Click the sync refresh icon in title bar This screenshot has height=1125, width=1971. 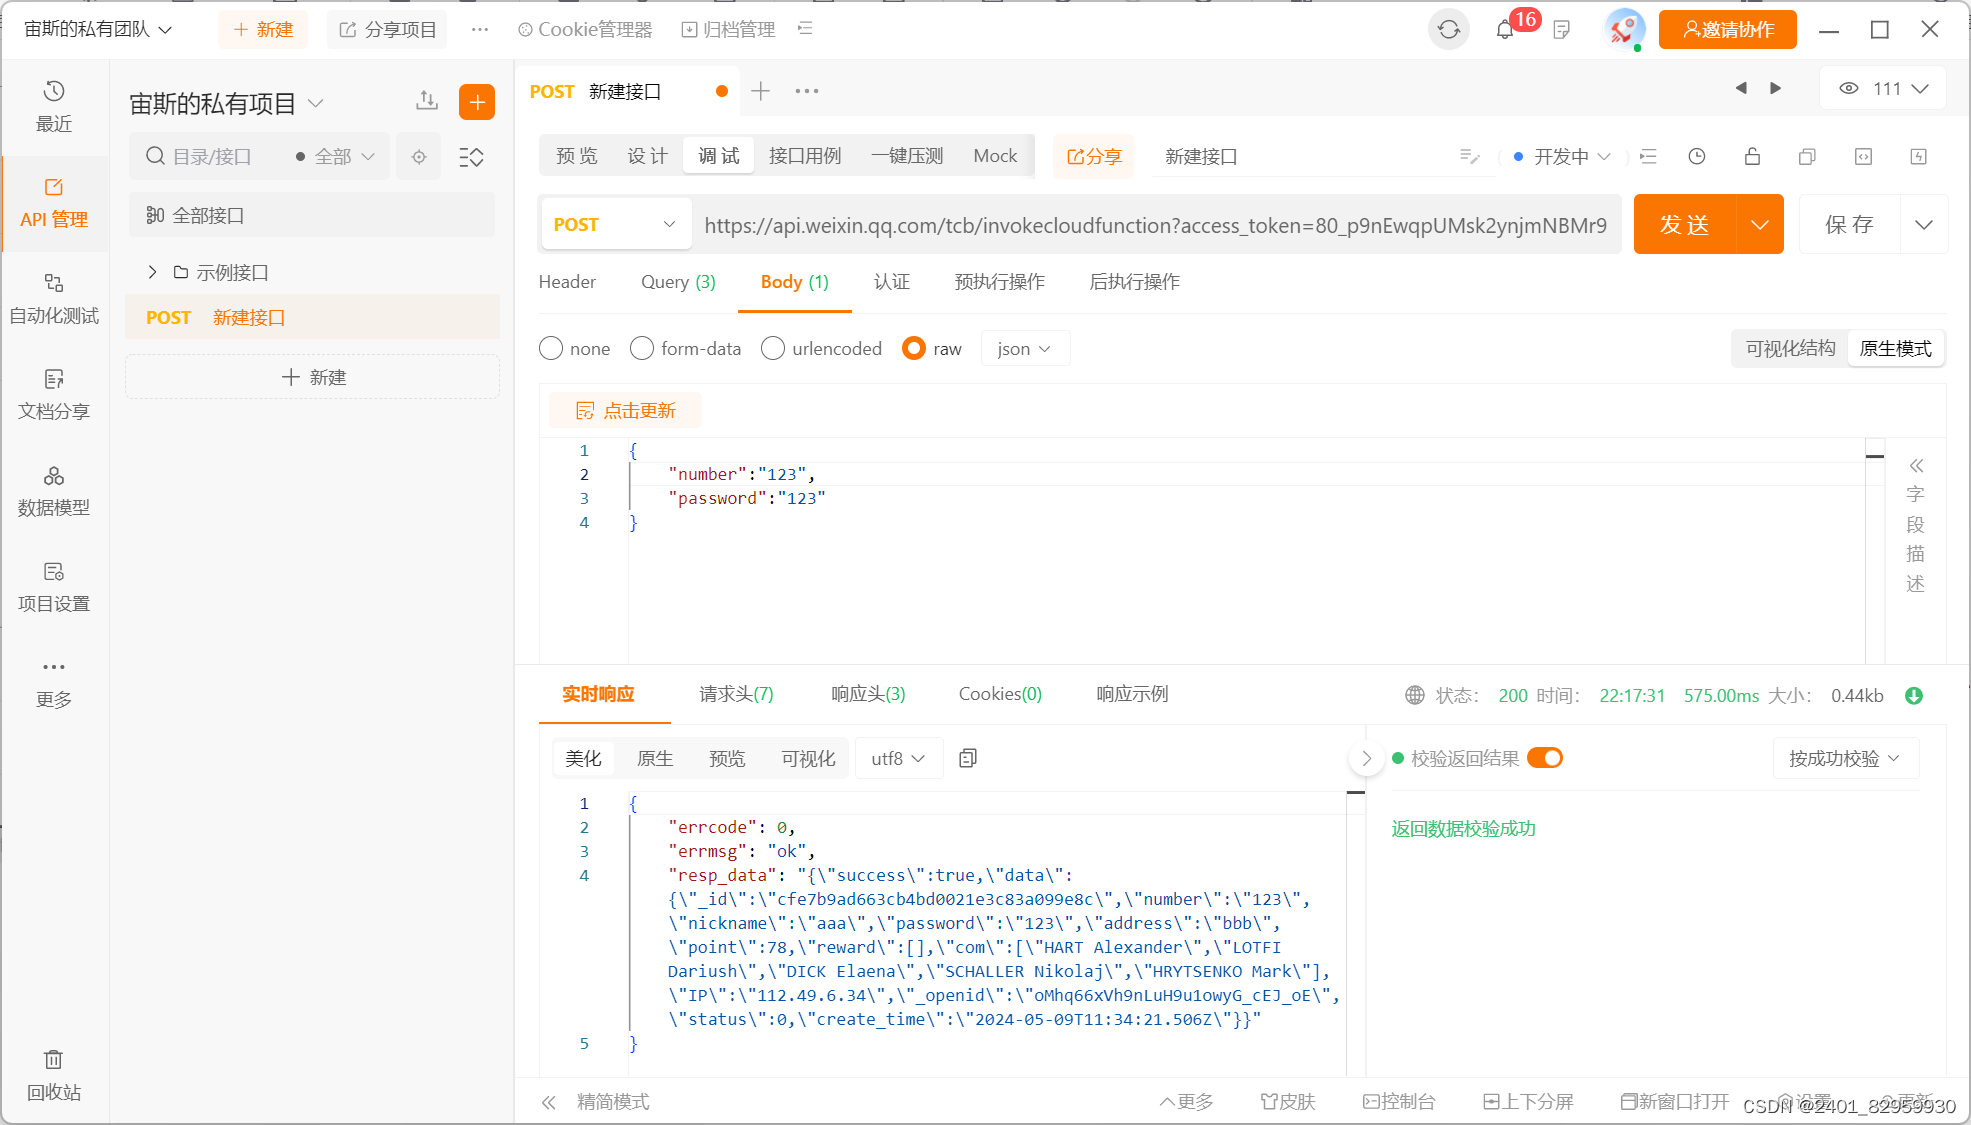point(1448,30)
